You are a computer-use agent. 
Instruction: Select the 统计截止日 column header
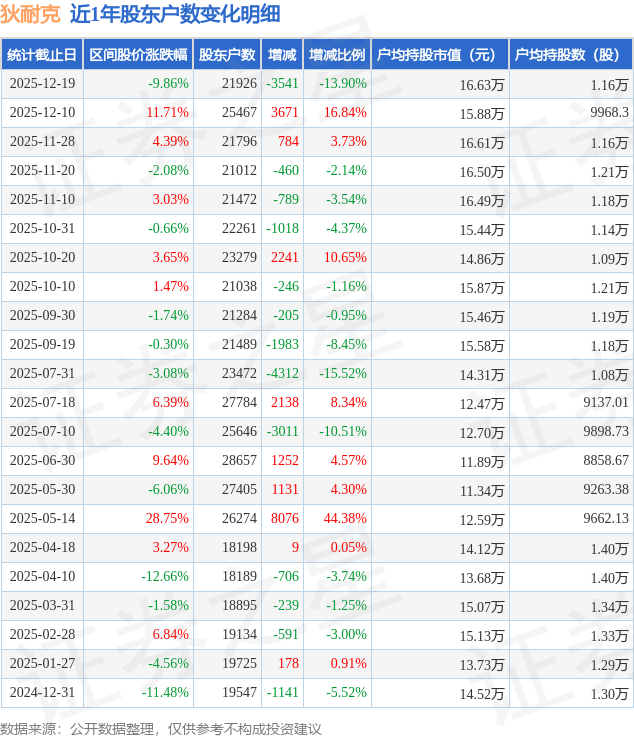[x=41, y=55]
